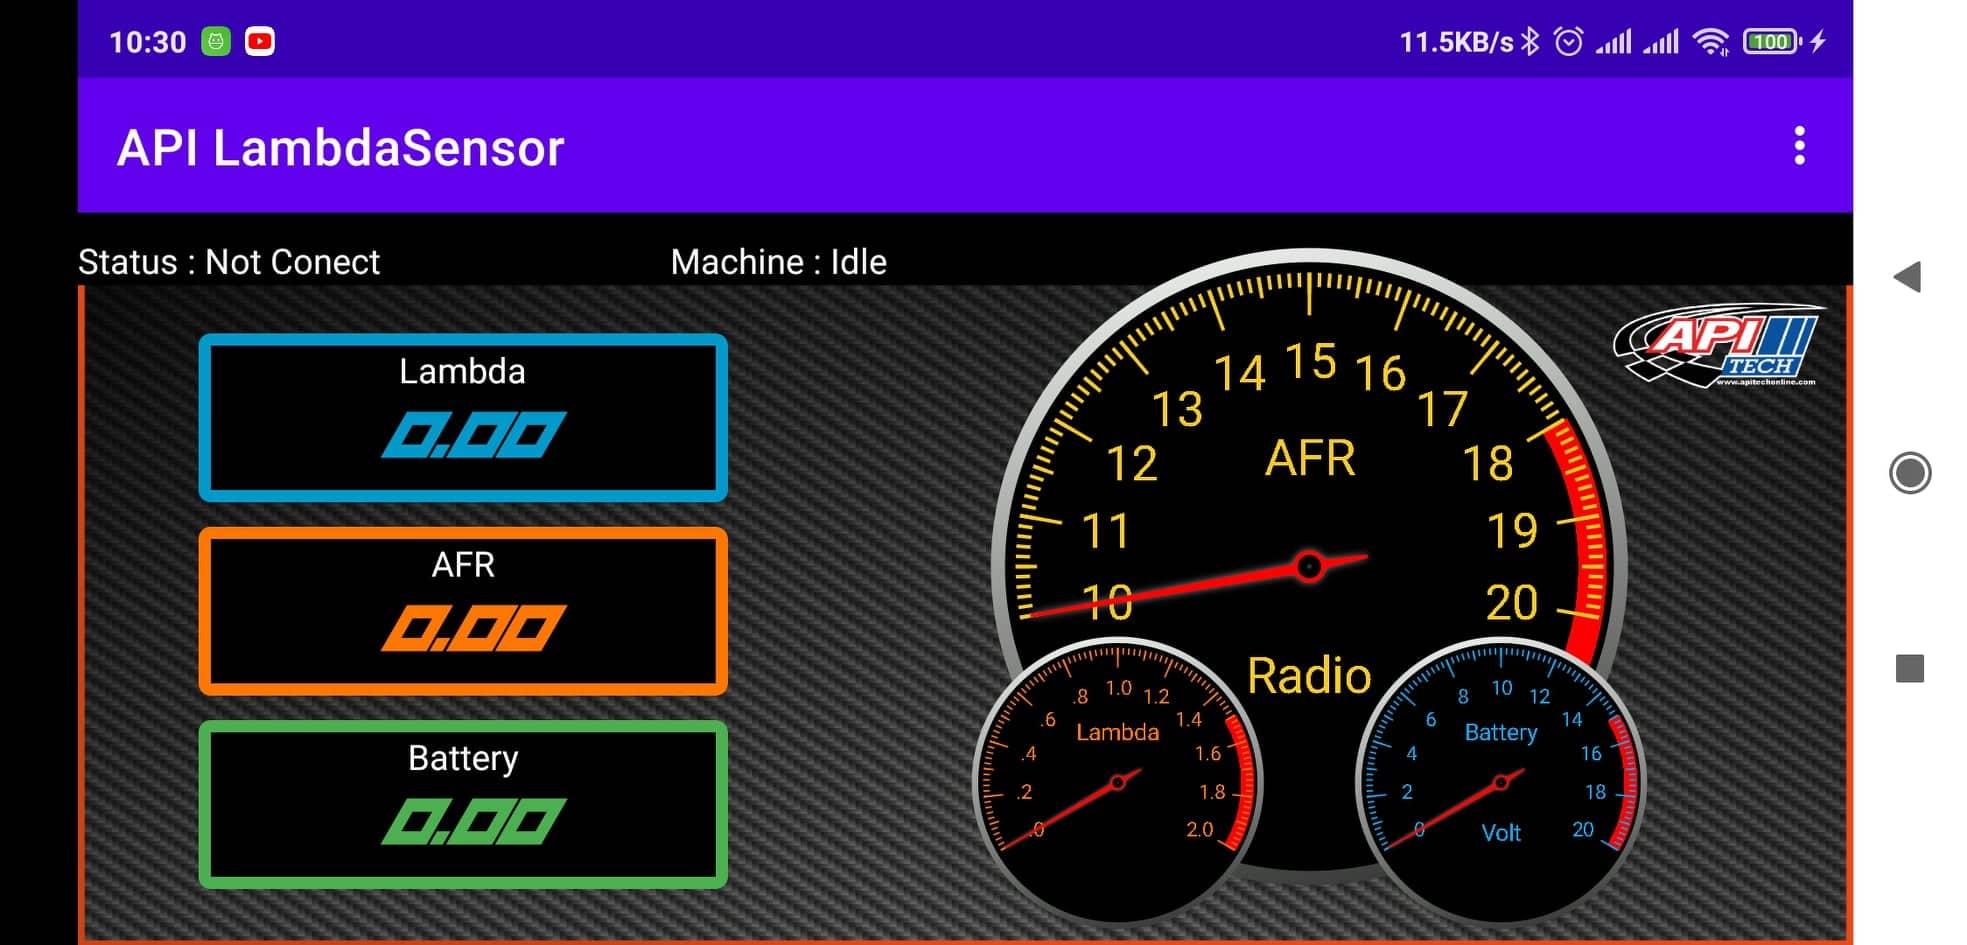
Task: Select the blue Lambda readout box
Action: [463, 417]
